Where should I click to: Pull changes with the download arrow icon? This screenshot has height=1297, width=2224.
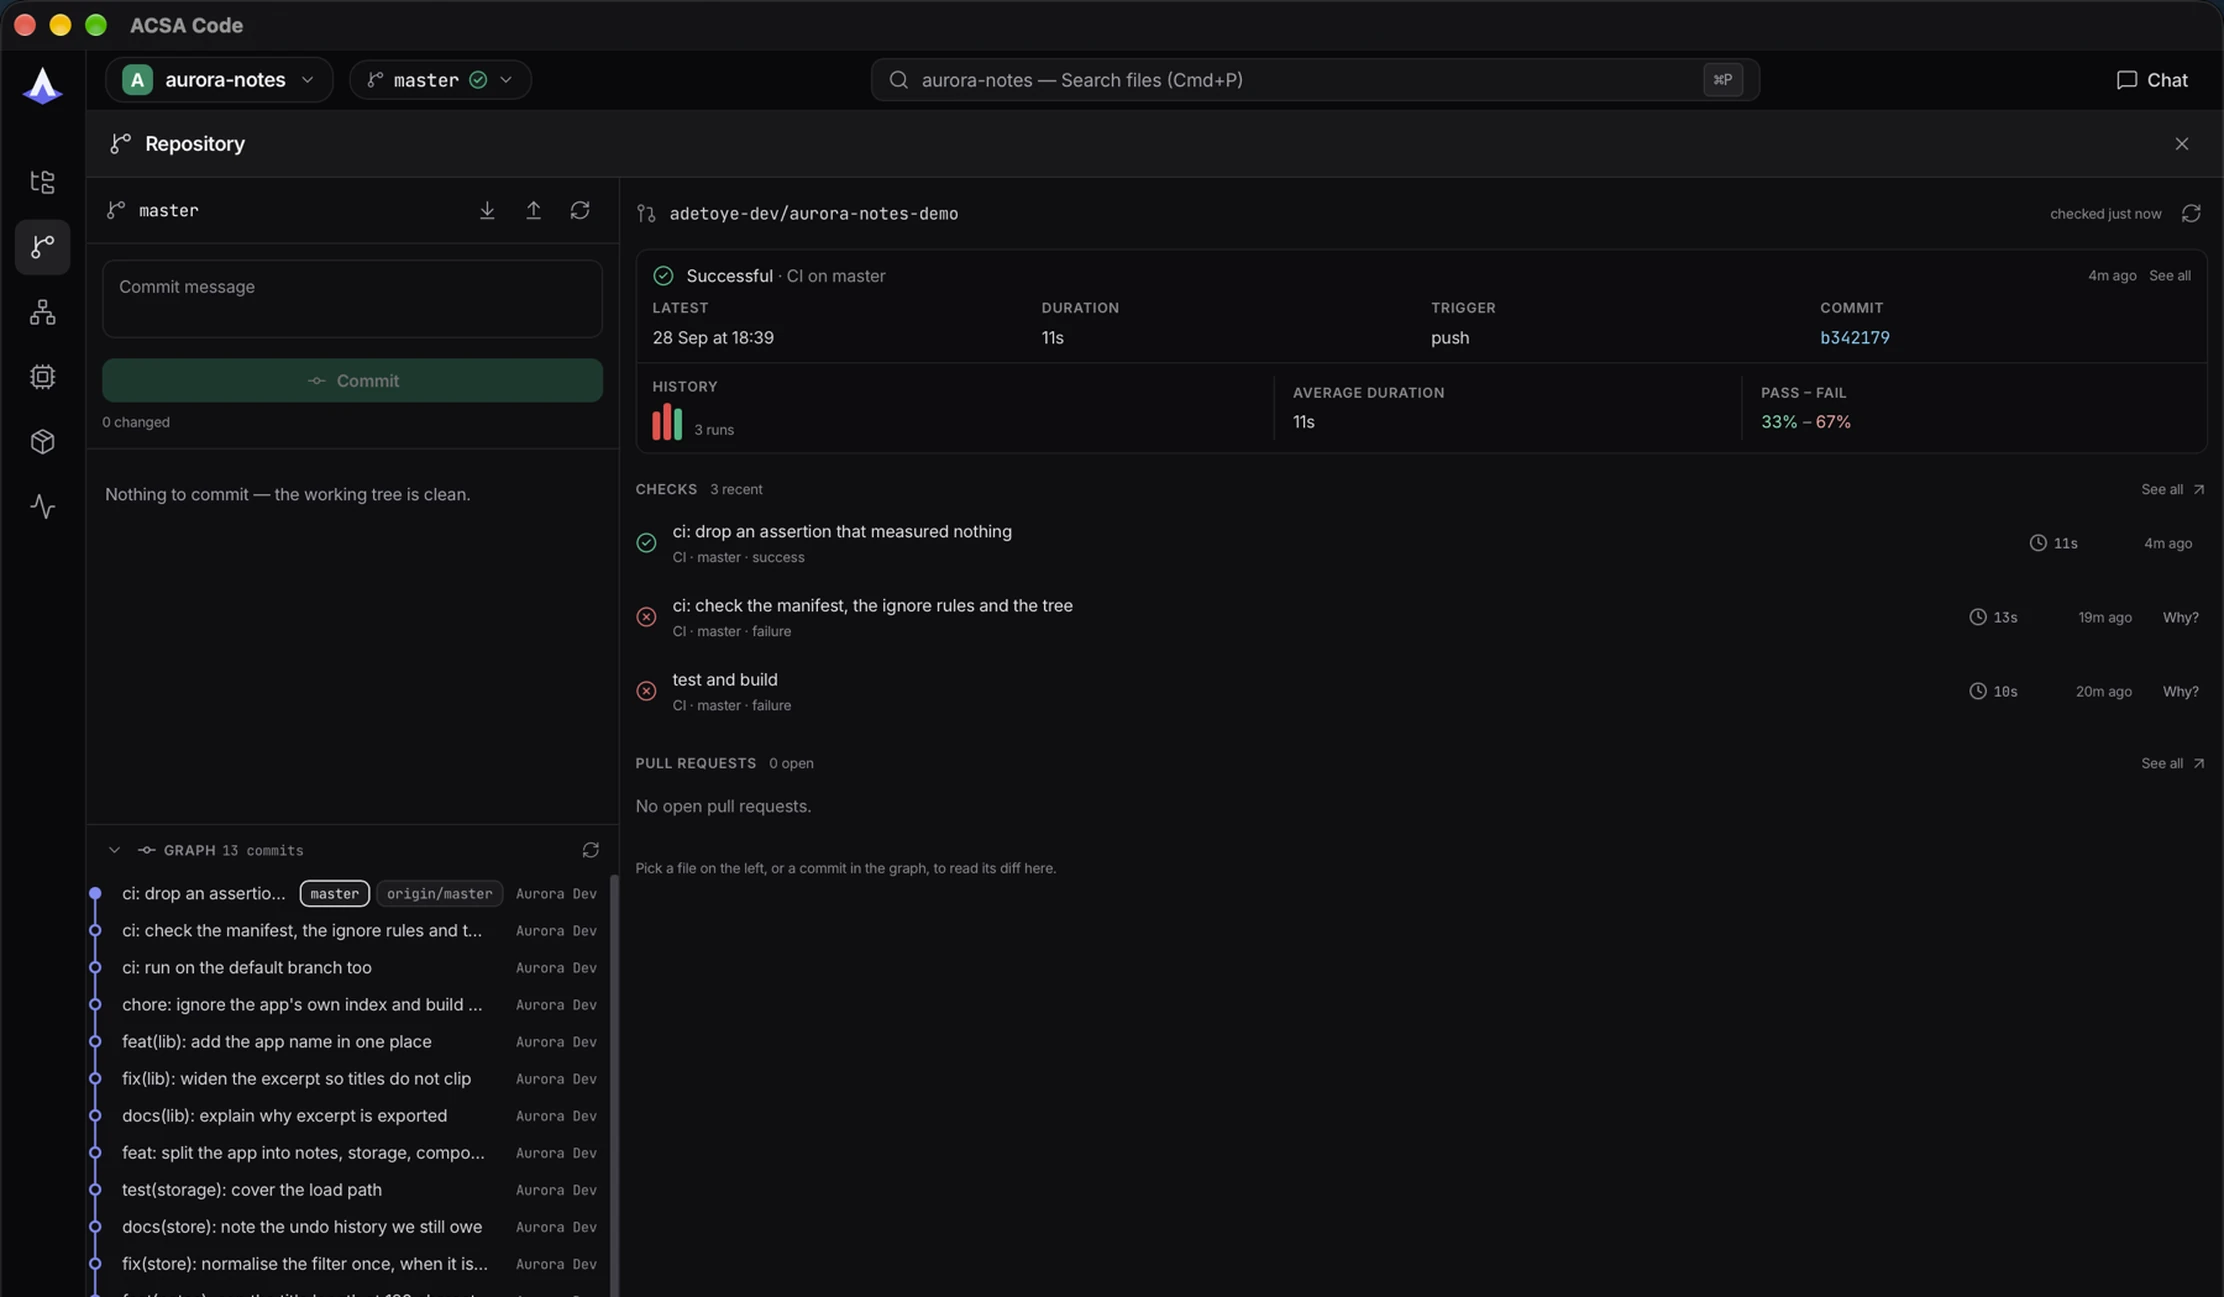487,210
